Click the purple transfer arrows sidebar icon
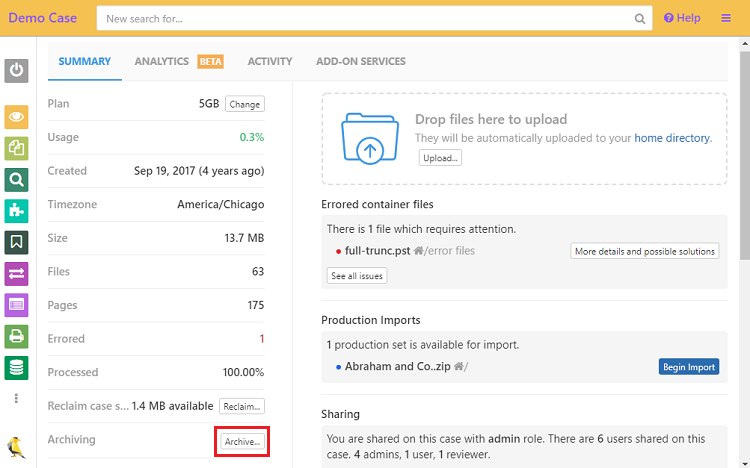The width and height of the screenshot is (750, 468). [17, 273]
